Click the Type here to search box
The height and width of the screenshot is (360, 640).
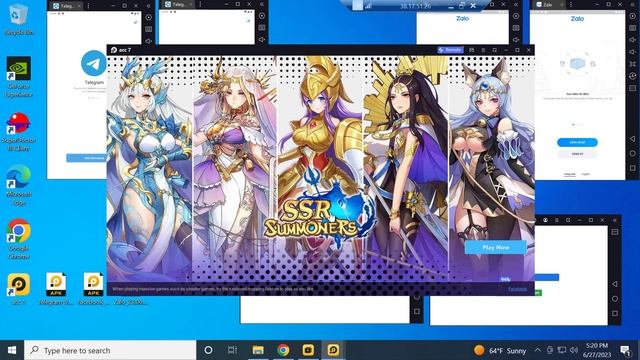(x=110, y=350)
